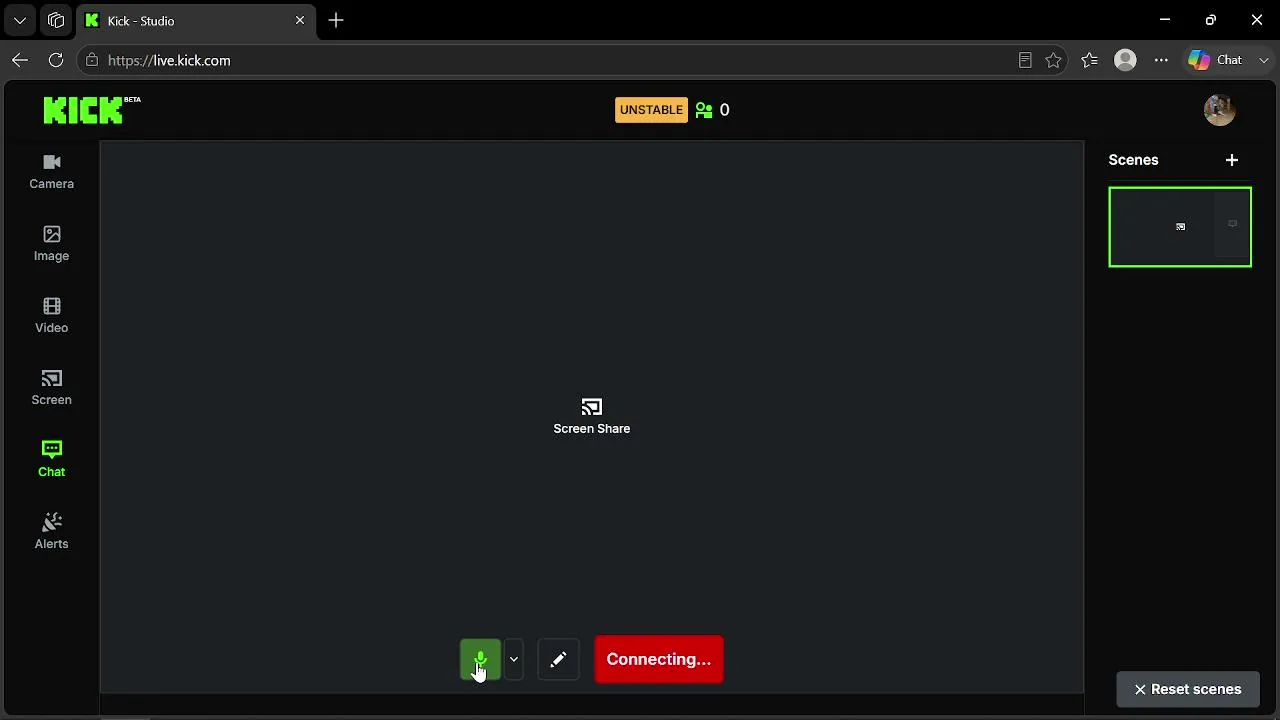Open the user profile avatar menu
Image resolution: width=1280 pixels, height=720 pixels.
click(x=1220, y=110)
